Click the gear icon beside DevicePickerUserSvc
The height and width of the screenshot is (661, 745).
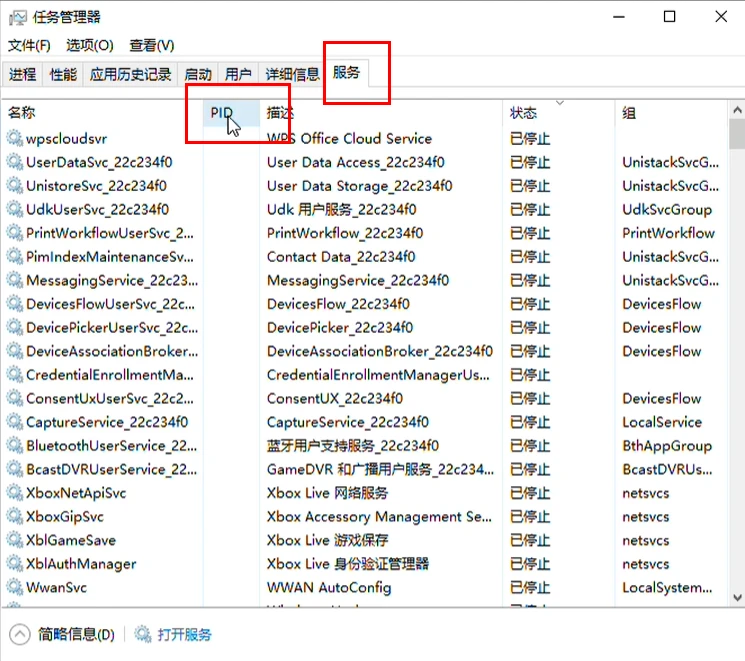(x=14, y=327)
